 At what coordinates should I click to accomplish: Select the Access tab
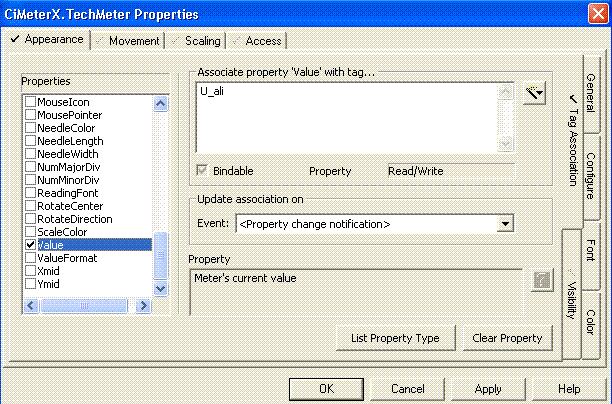[x=257, y=41]
